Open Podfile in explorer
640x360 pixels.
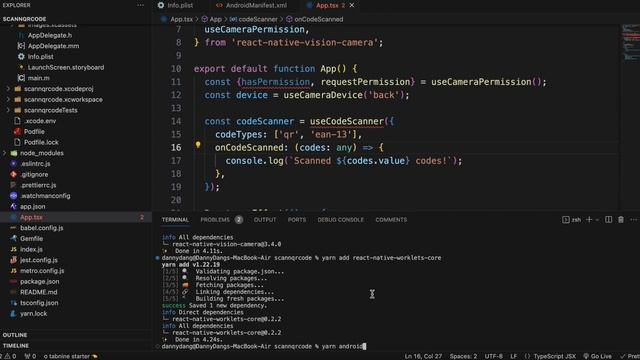click(x=34, y=131)
